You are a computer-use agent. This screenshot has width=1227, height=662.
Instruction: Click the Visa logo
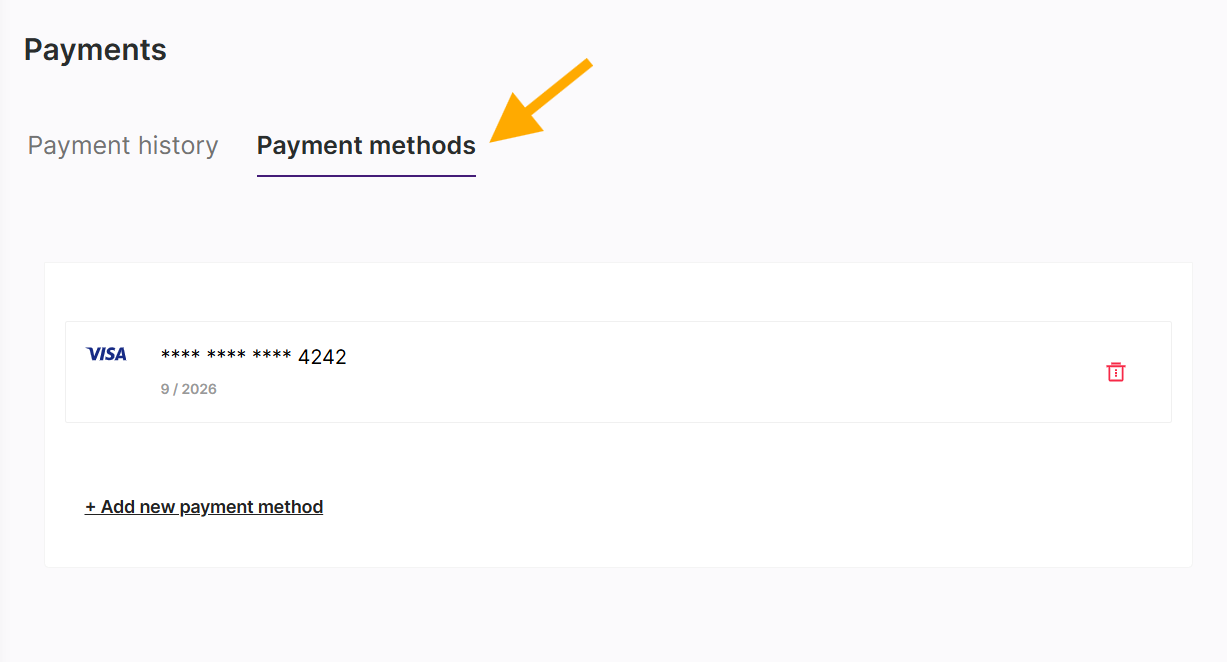[107, 354]
